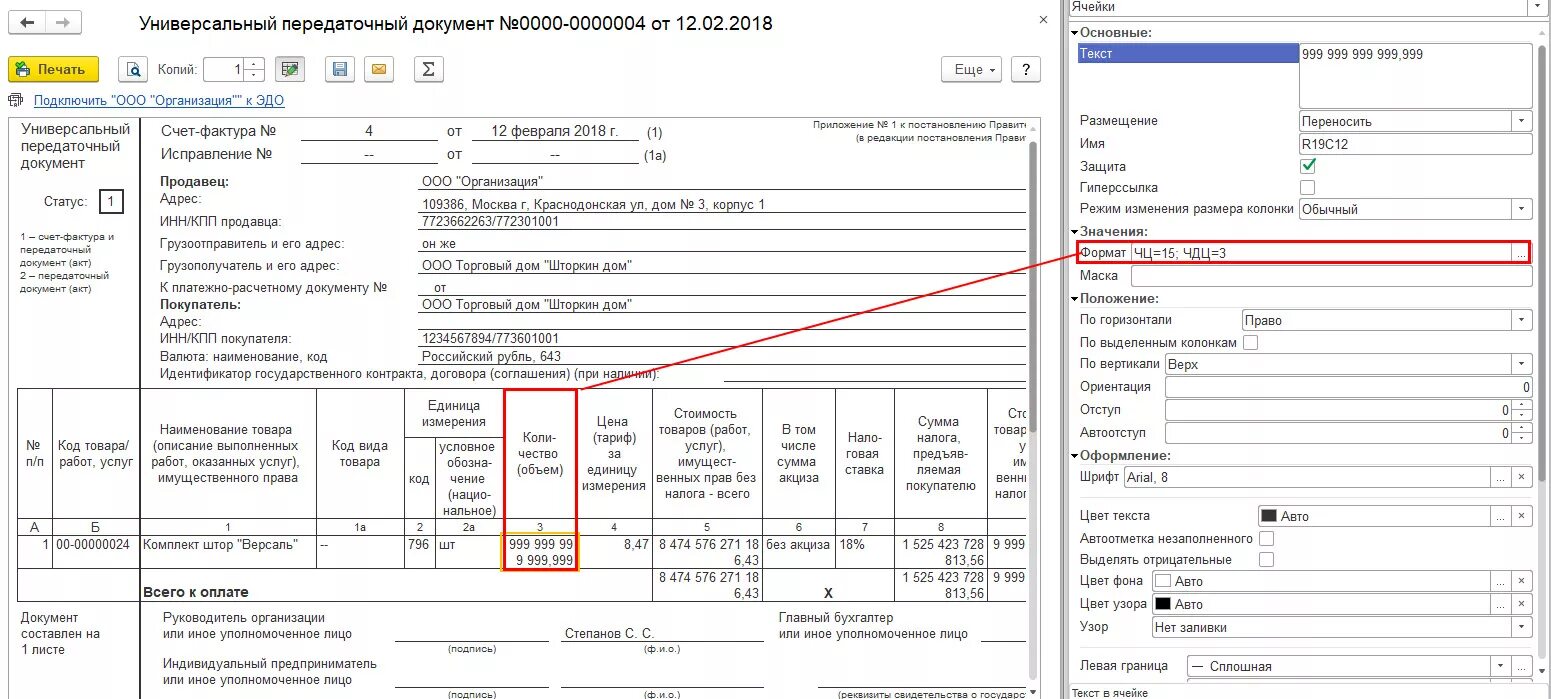Open the Ячейки object dropdown at panel top
This screenshot has height=699, width=1551.
click(x=1536, y=7)
